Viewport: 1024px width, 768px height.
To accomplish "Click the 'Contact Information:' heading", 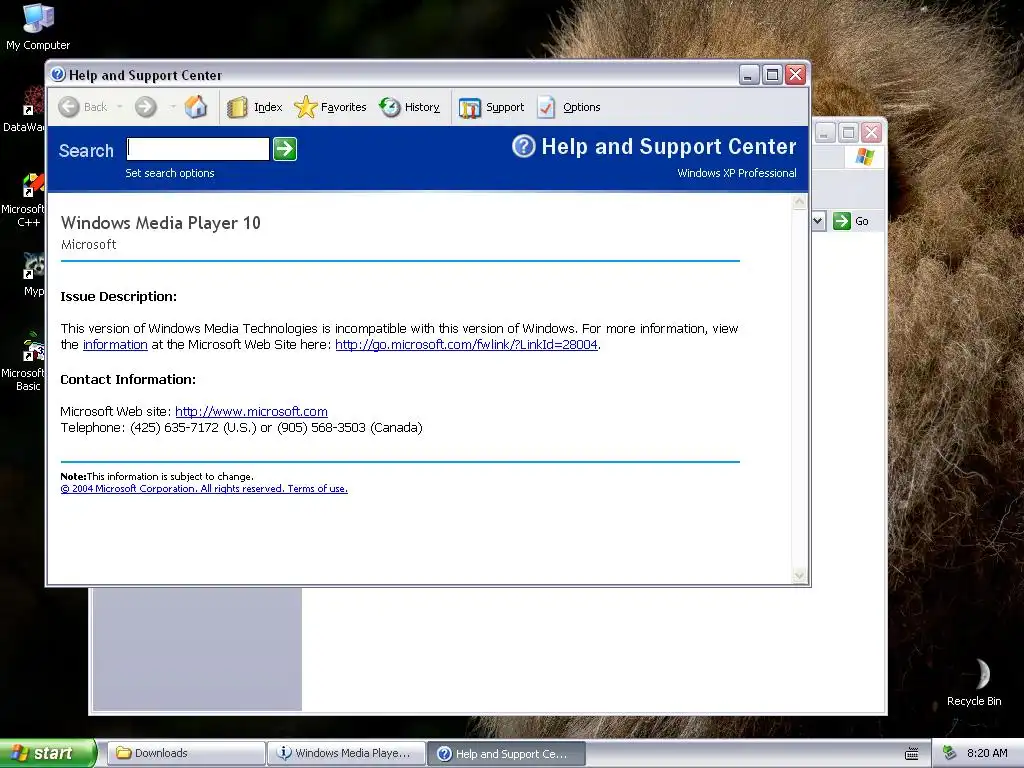I will [128, 379].
